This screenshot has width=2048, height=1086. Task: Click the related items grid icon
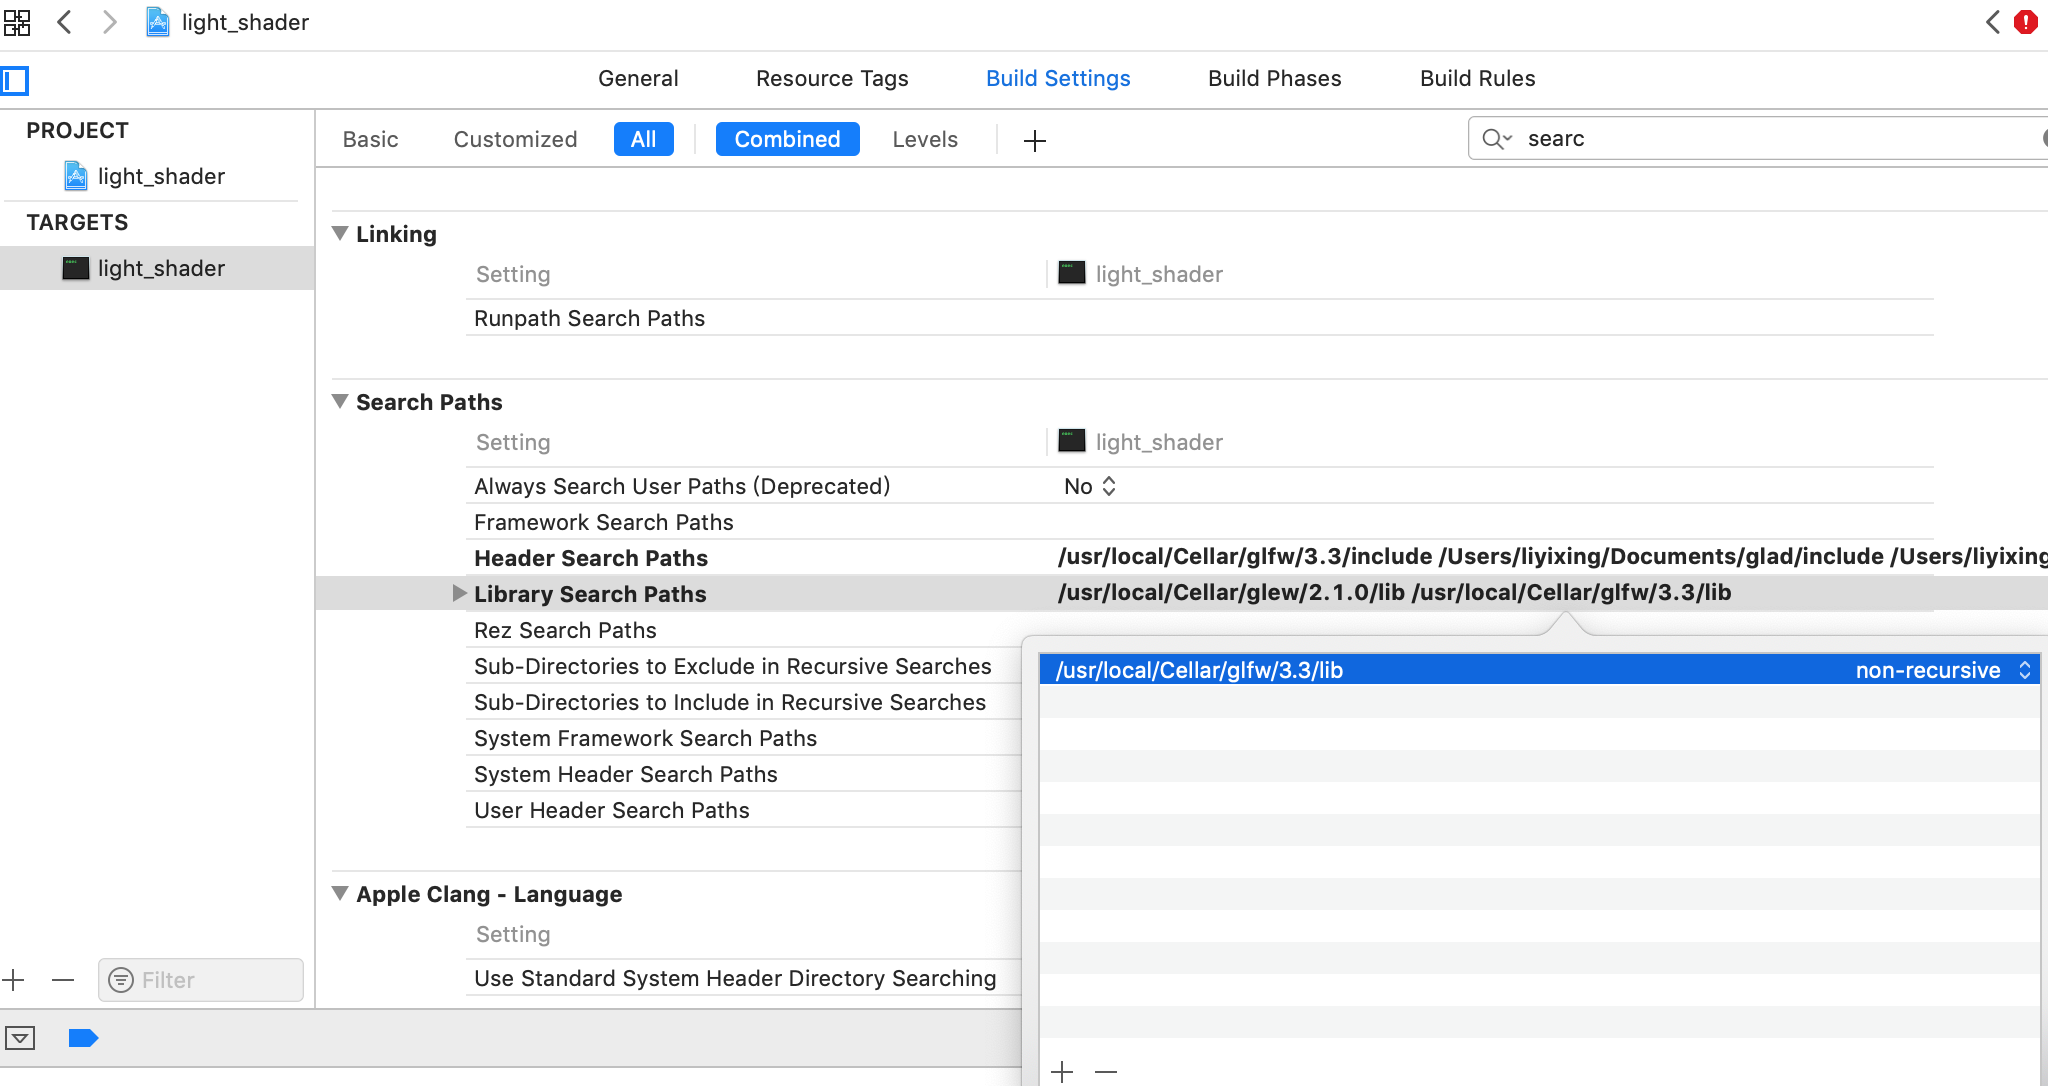(17, 22)
